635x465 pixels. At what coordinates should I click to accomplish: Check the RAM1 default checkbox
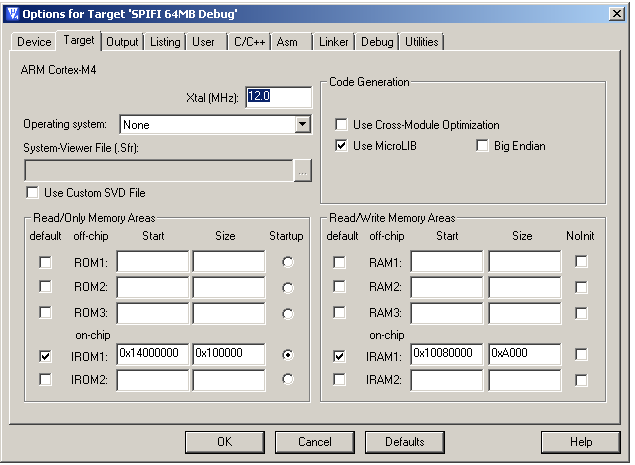pos(339,262)
